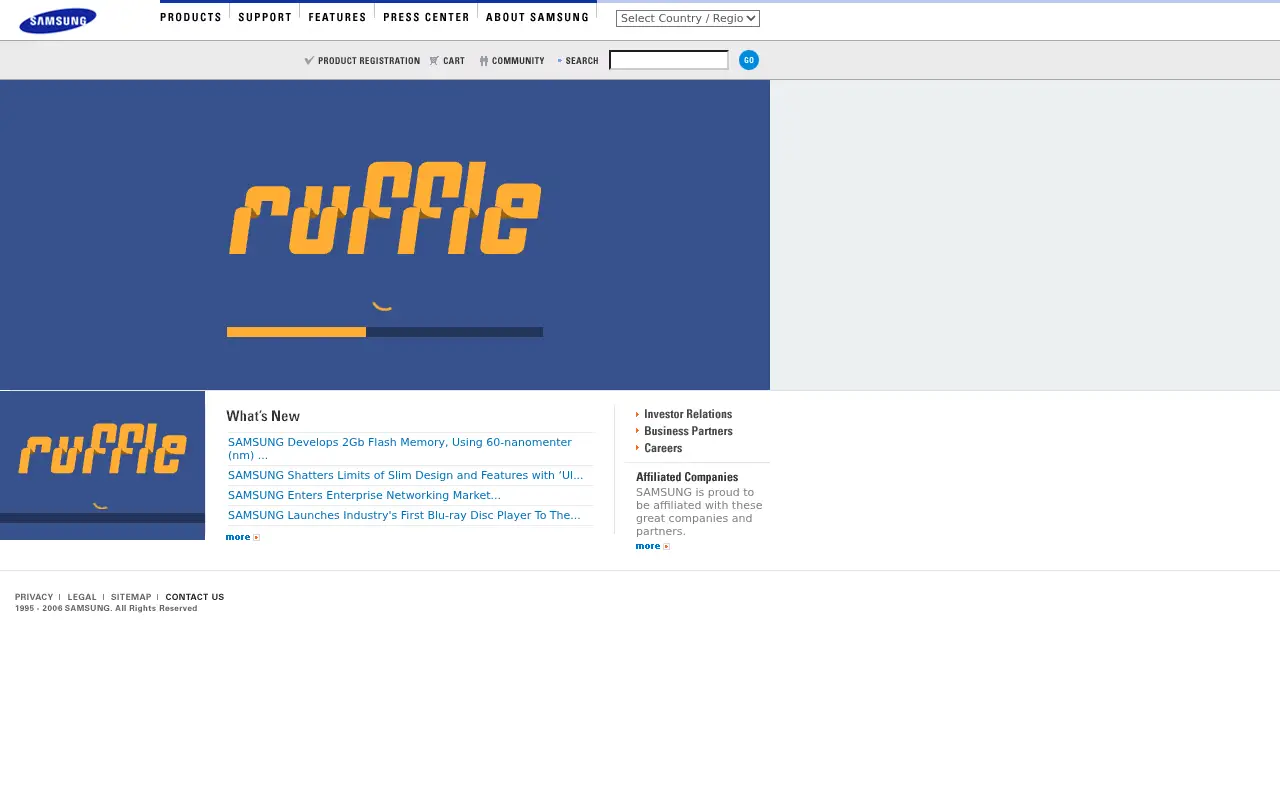Open the shopping Cart
This screenshot has width=1280, height=800.
point(447,61)
